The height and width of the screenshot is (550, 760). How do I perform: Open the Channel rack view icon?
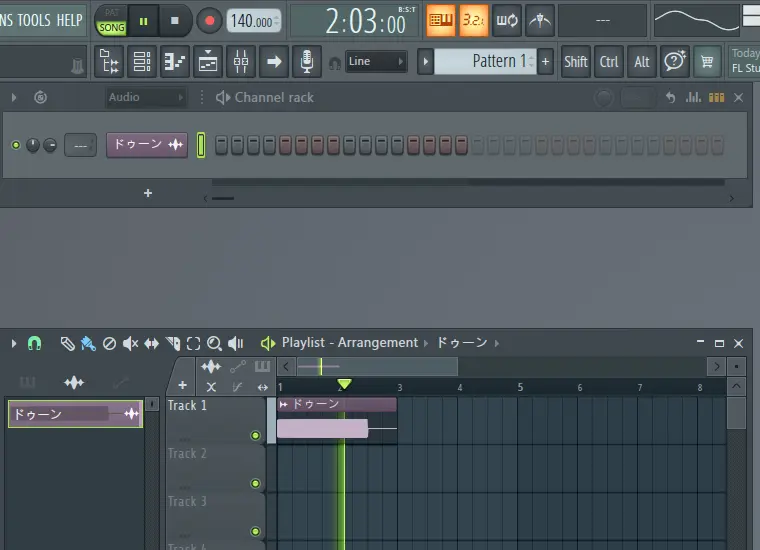tap(175, 62)
